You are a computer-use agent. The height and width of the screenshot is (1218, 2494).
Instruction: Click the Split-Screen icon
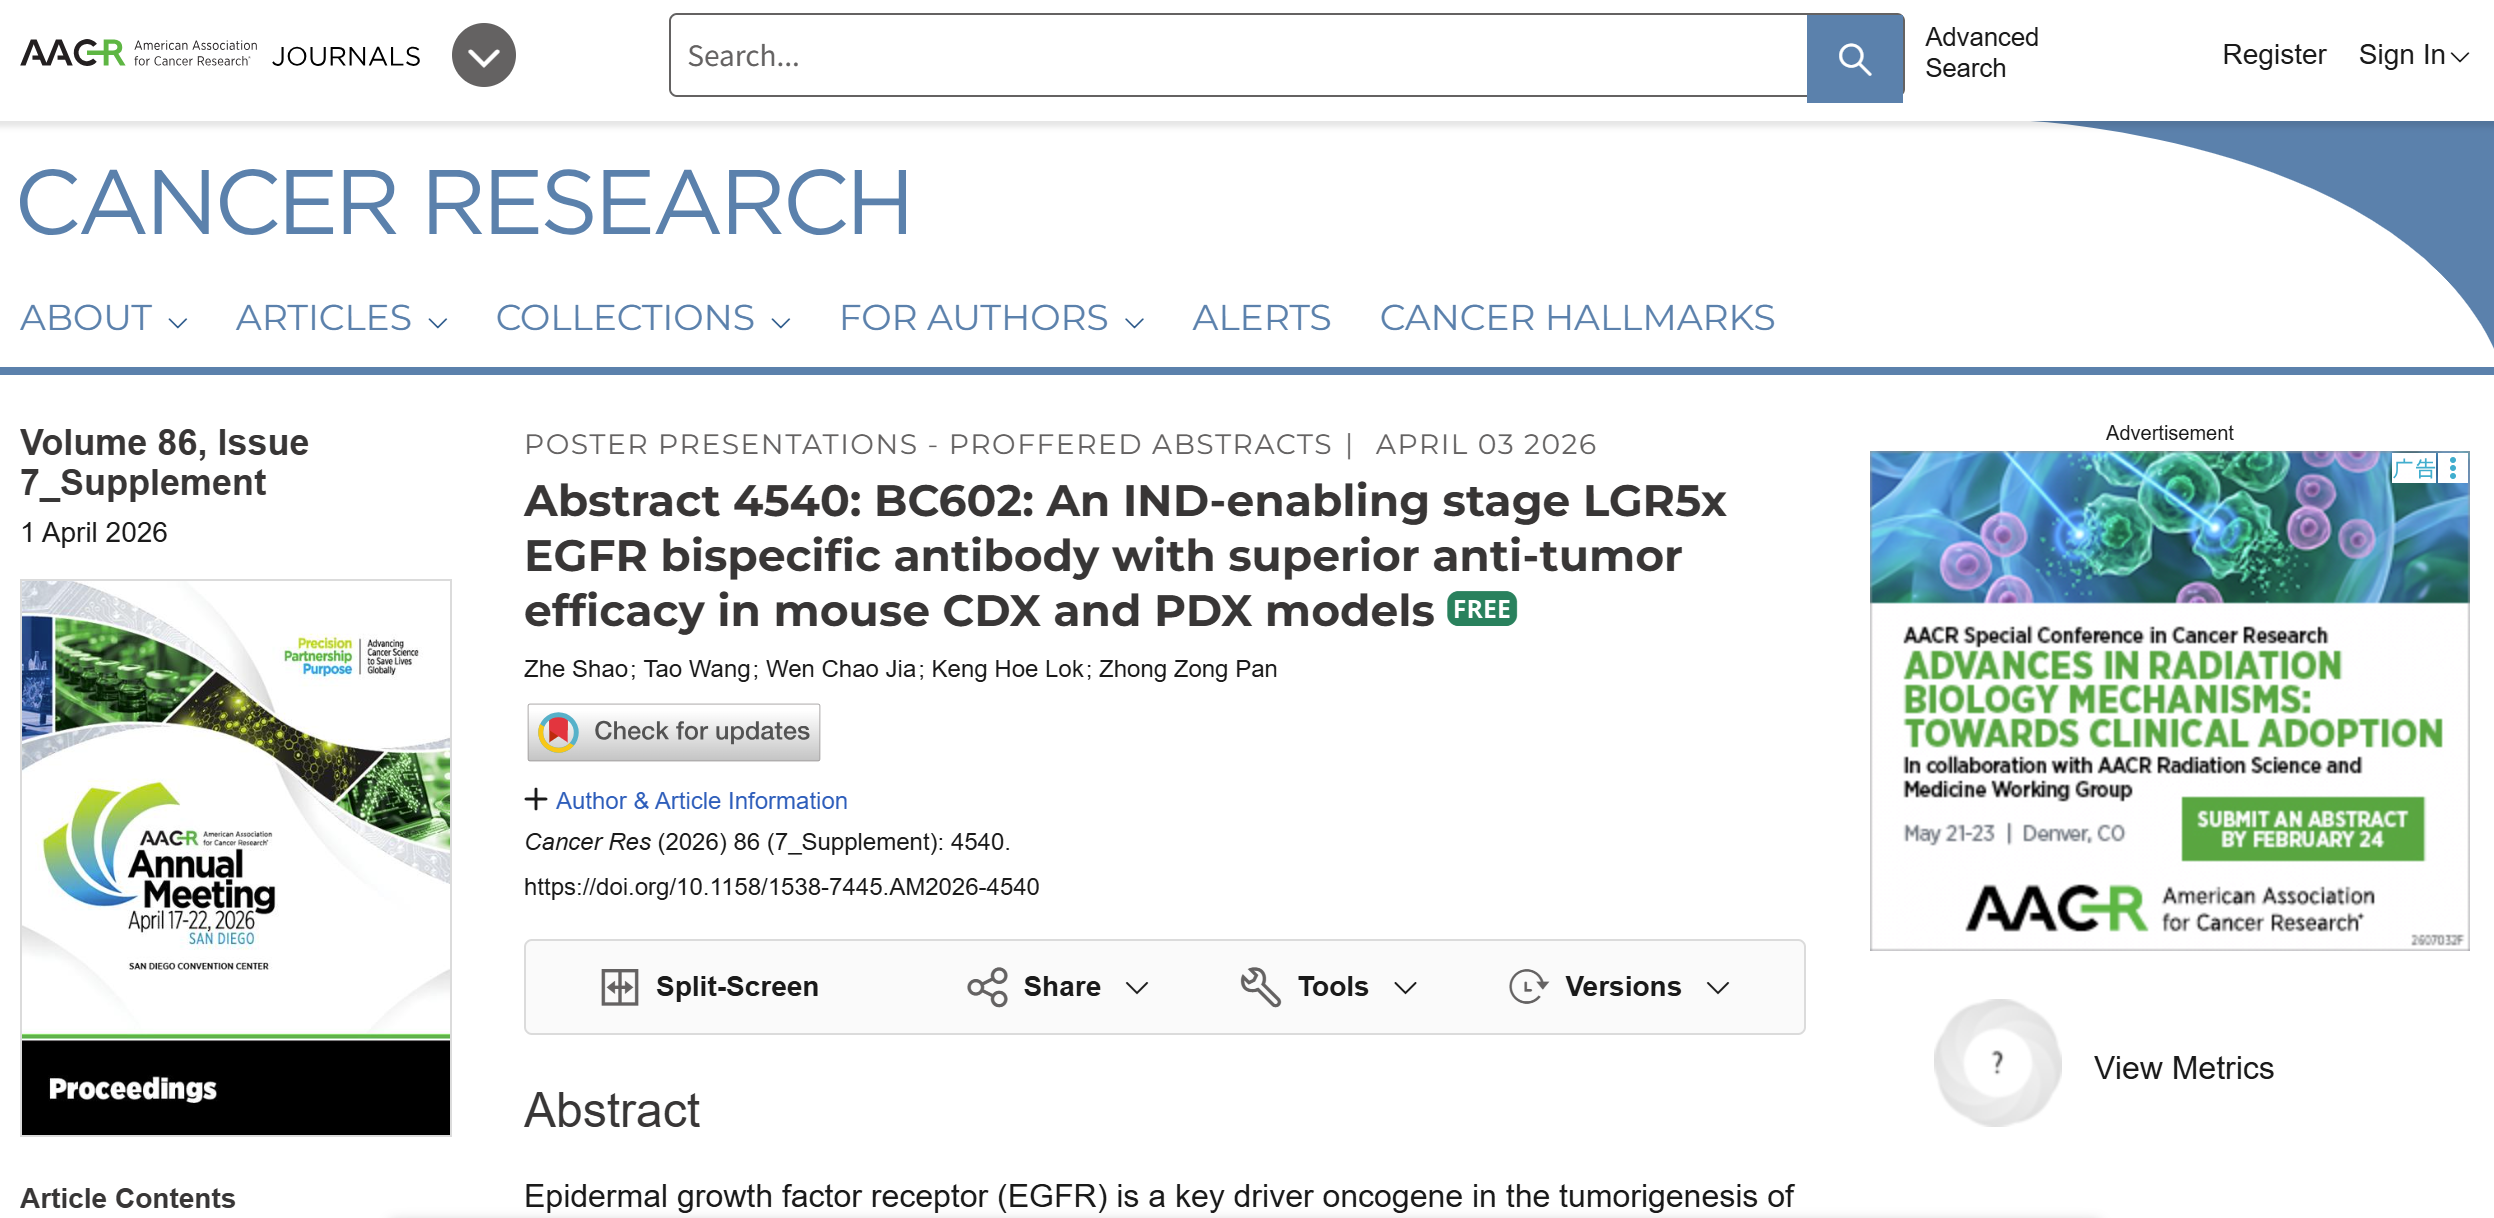tap(619, 987)
